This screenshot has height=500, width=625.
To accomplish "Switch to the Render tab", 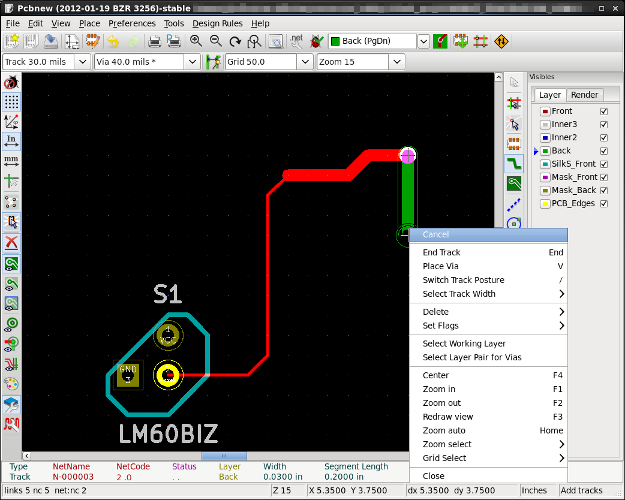I will [x=584, y=95].
